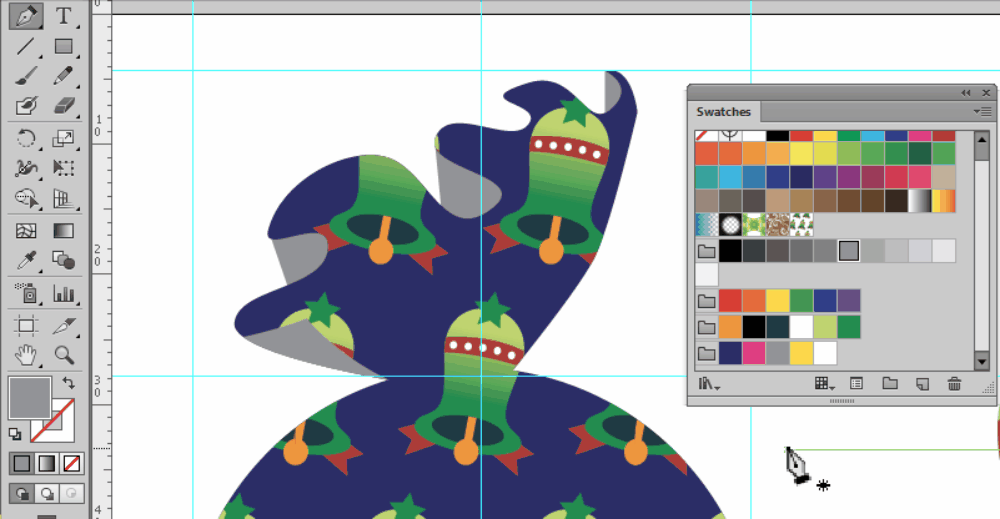Click the Swatches panel bottom resize gripper
This screenshot has height=519, width=1000.
pyautogui.click(x=842, y=401)
